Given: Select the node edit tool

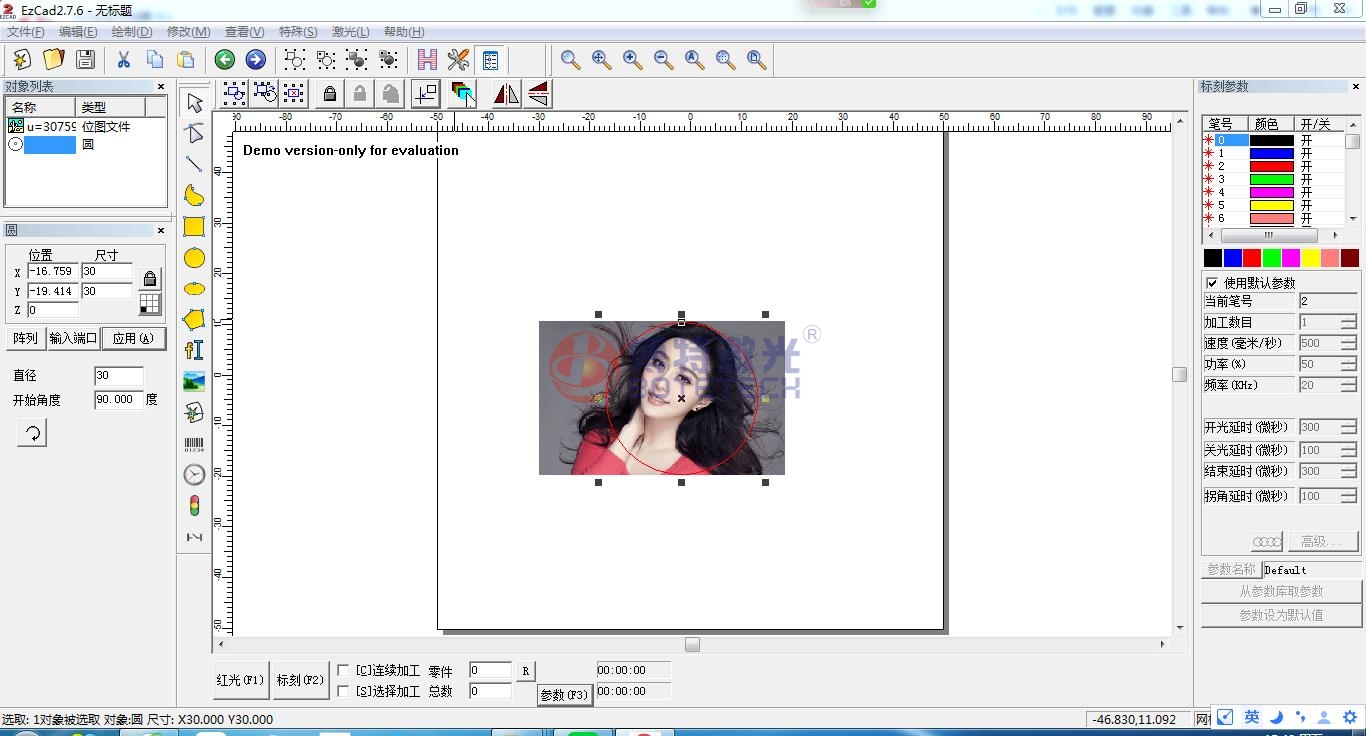Looking at the screenshot, I should [194, 134].
